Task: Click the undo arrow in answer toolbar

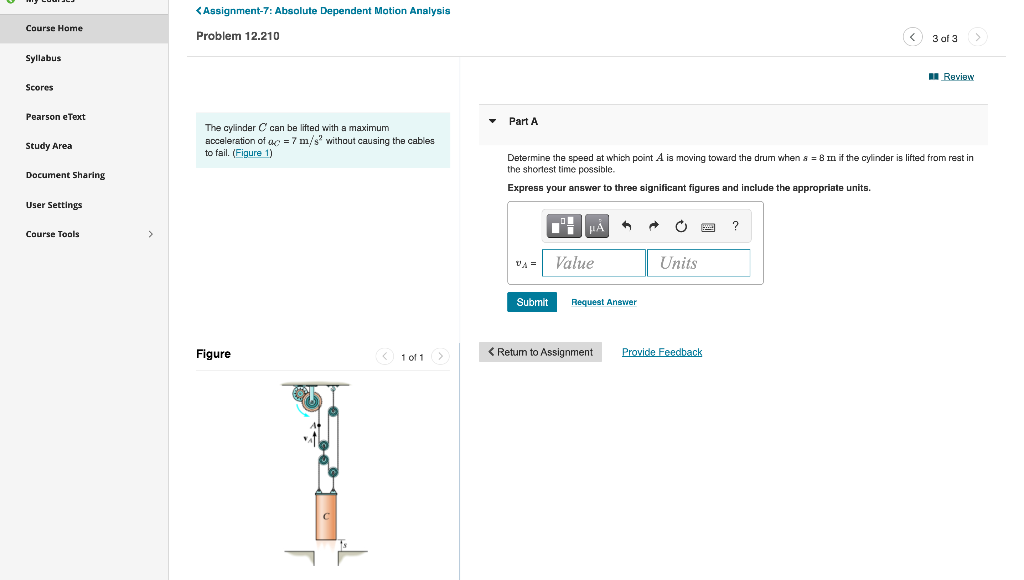Action: tap(626, 225)
